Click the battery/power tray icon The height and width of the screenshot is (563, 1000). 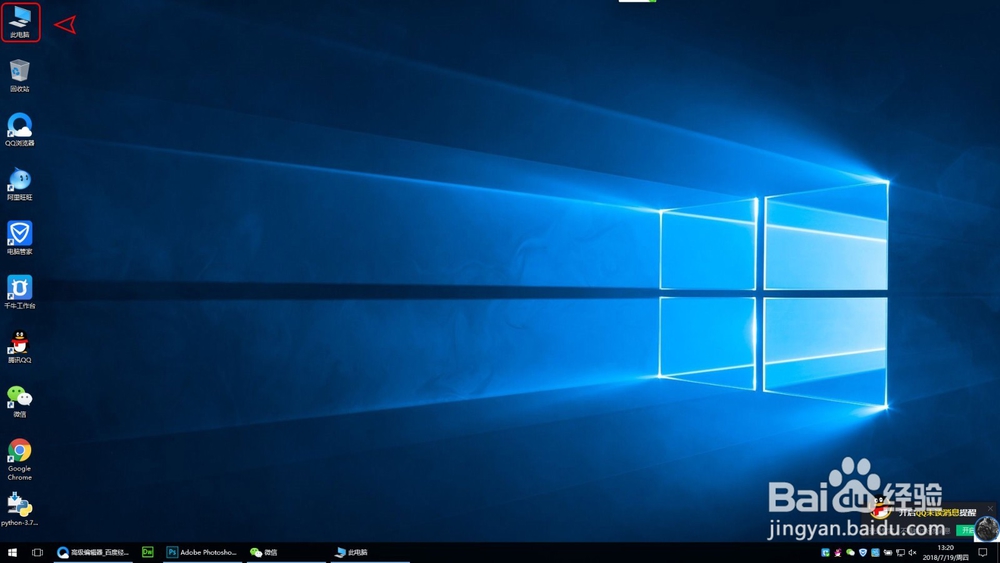[x=888, y=552]
